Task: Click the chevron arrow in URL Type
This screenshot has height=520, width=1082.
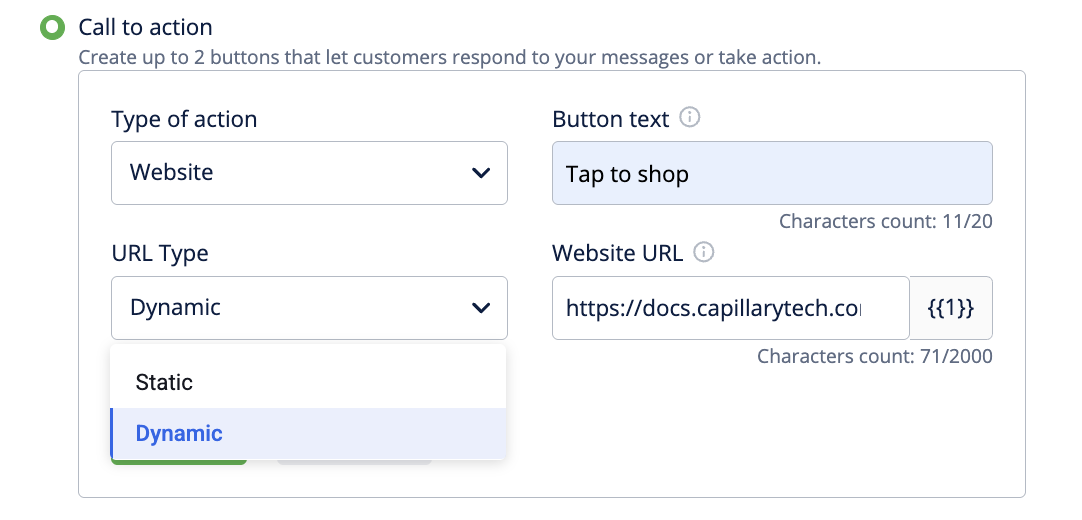Action: 480,308
